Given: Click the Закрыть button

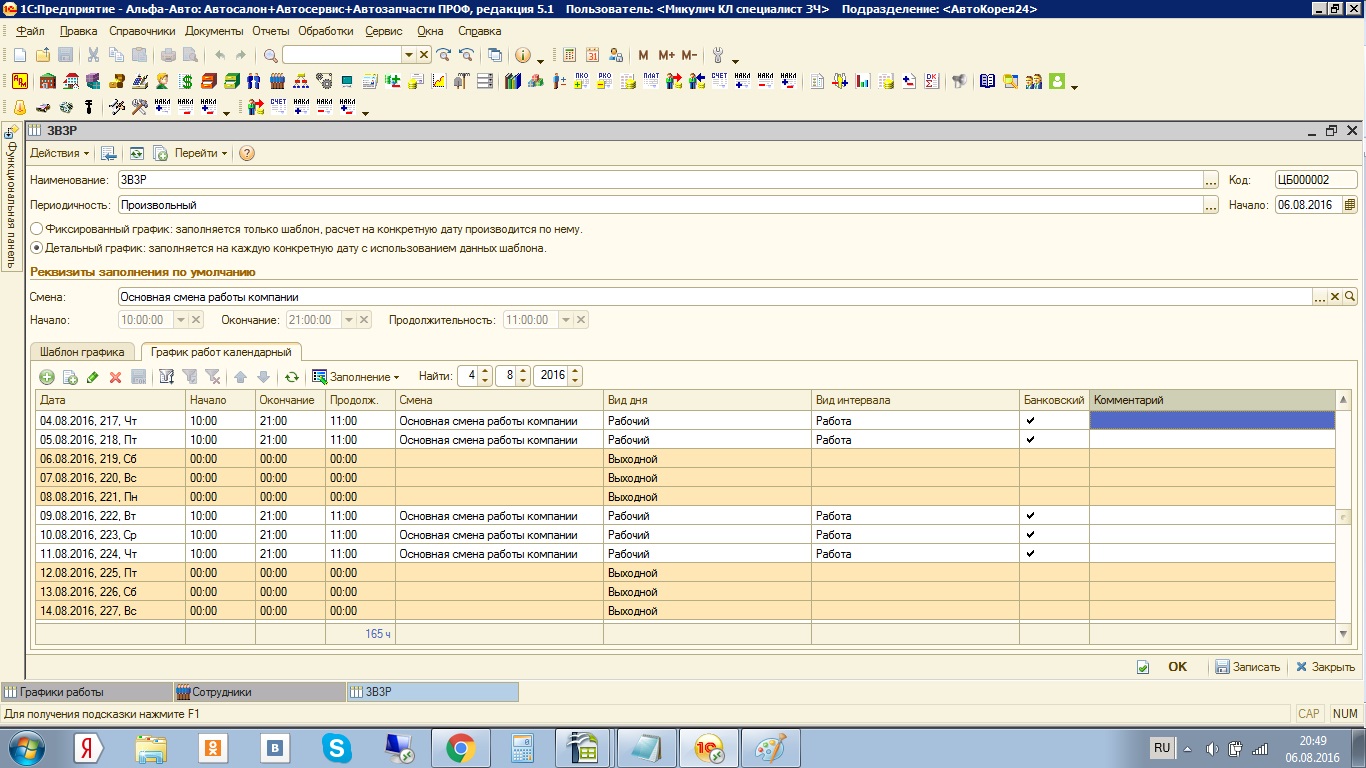Looking at the screenshot, I should point(1326,667).
